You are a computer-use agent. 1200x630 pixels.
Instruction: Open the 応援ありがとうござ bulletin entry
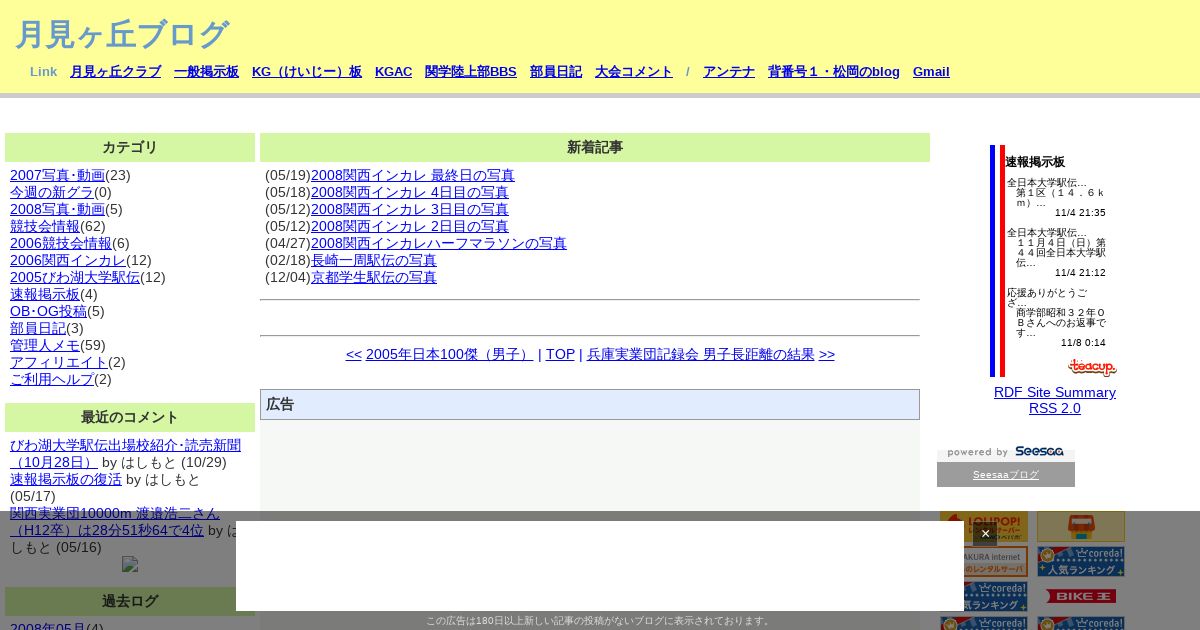pyautogui.click(x=1056, y=312)
